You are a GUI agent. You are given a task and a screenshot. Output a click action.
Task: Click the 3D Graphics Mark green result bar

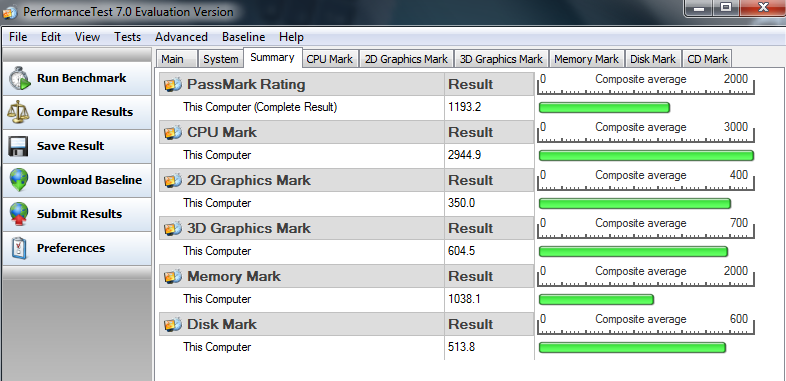point(633,251)
